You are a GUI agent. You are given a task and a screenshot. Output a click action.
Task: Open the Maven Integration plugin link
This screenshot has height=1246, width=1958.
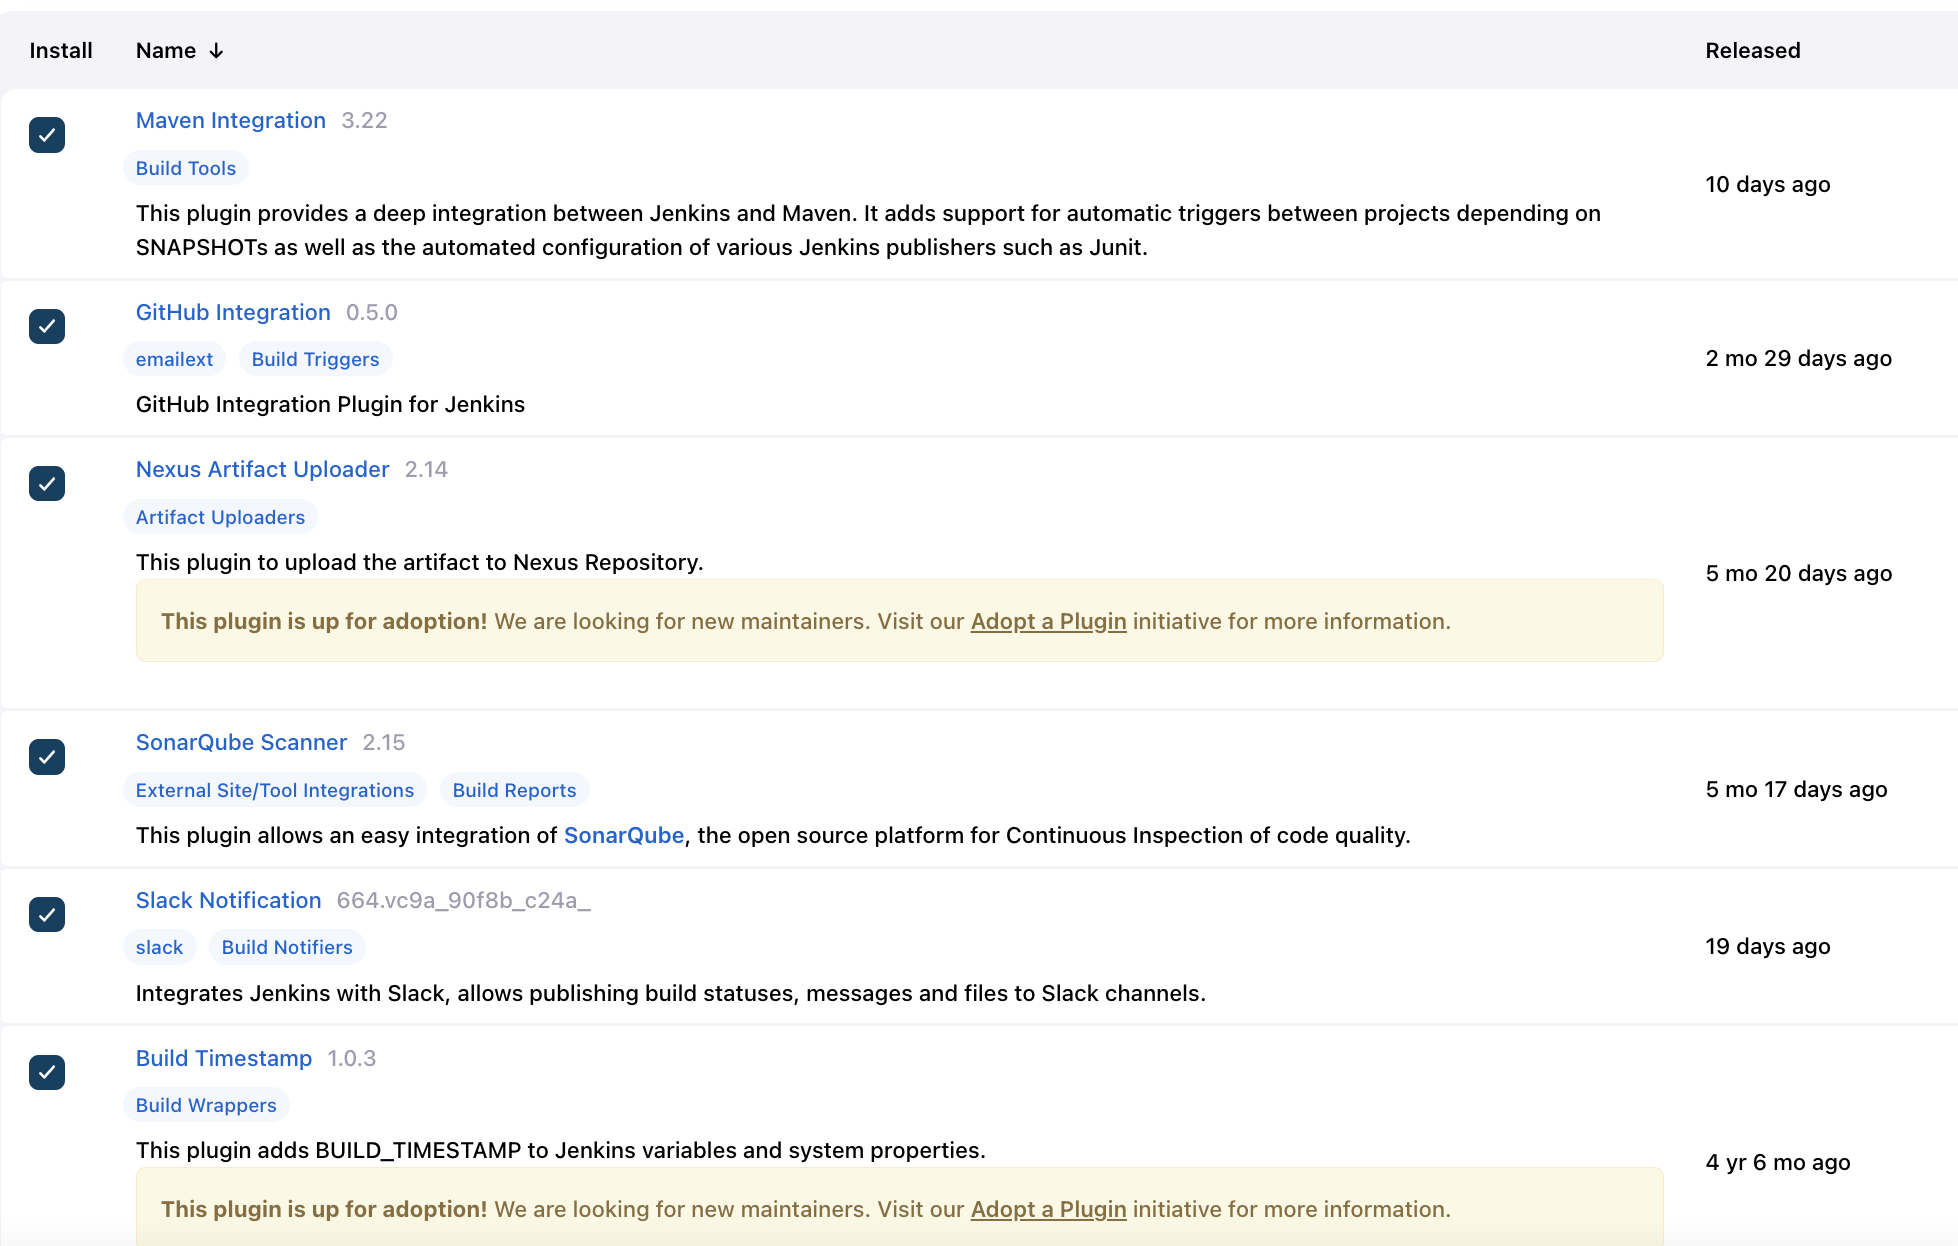[230, 121]
